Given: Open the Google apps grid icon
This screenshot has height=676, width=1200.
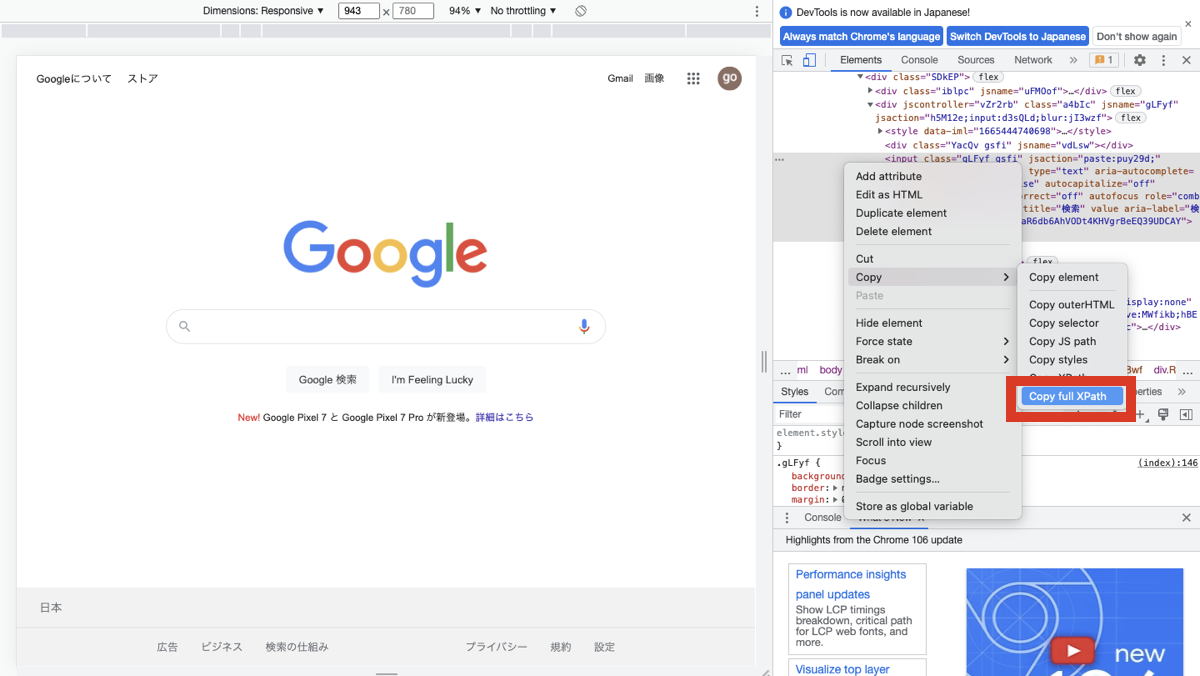Looking at the screenshot, I should [x=693, y=78].
